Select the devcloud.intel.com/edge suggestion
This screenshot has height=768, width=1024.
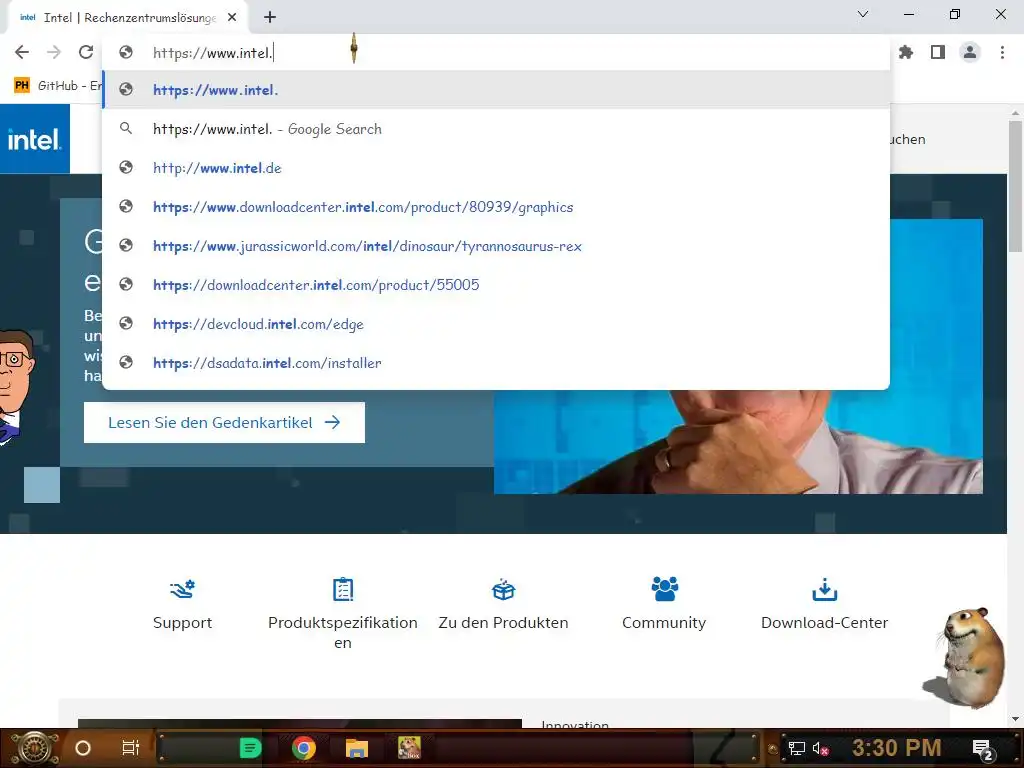[x=496, y=324]
